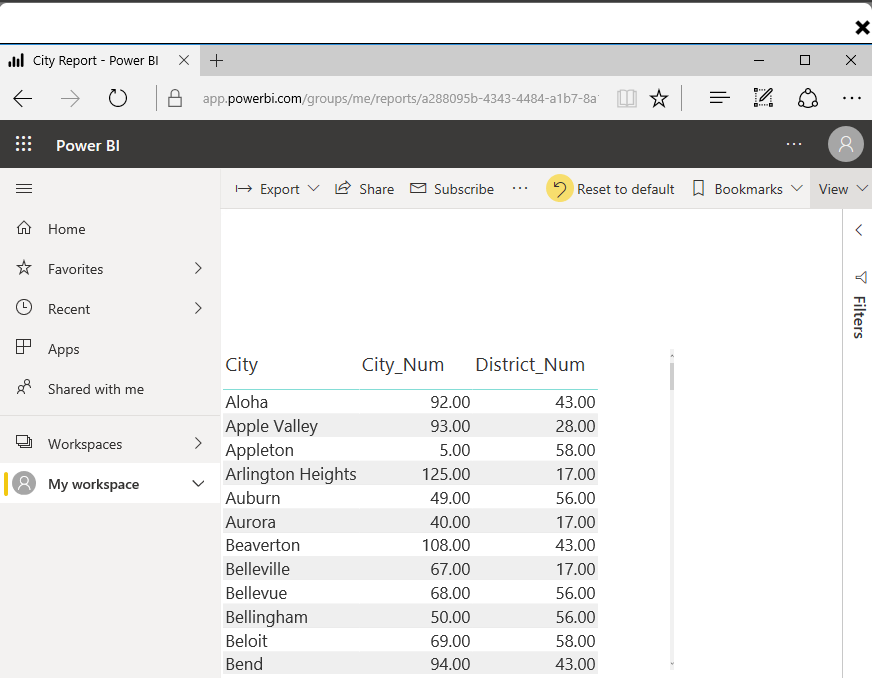
Task: Collapse My workspace in the sidebar
Action: pos(199,483)
